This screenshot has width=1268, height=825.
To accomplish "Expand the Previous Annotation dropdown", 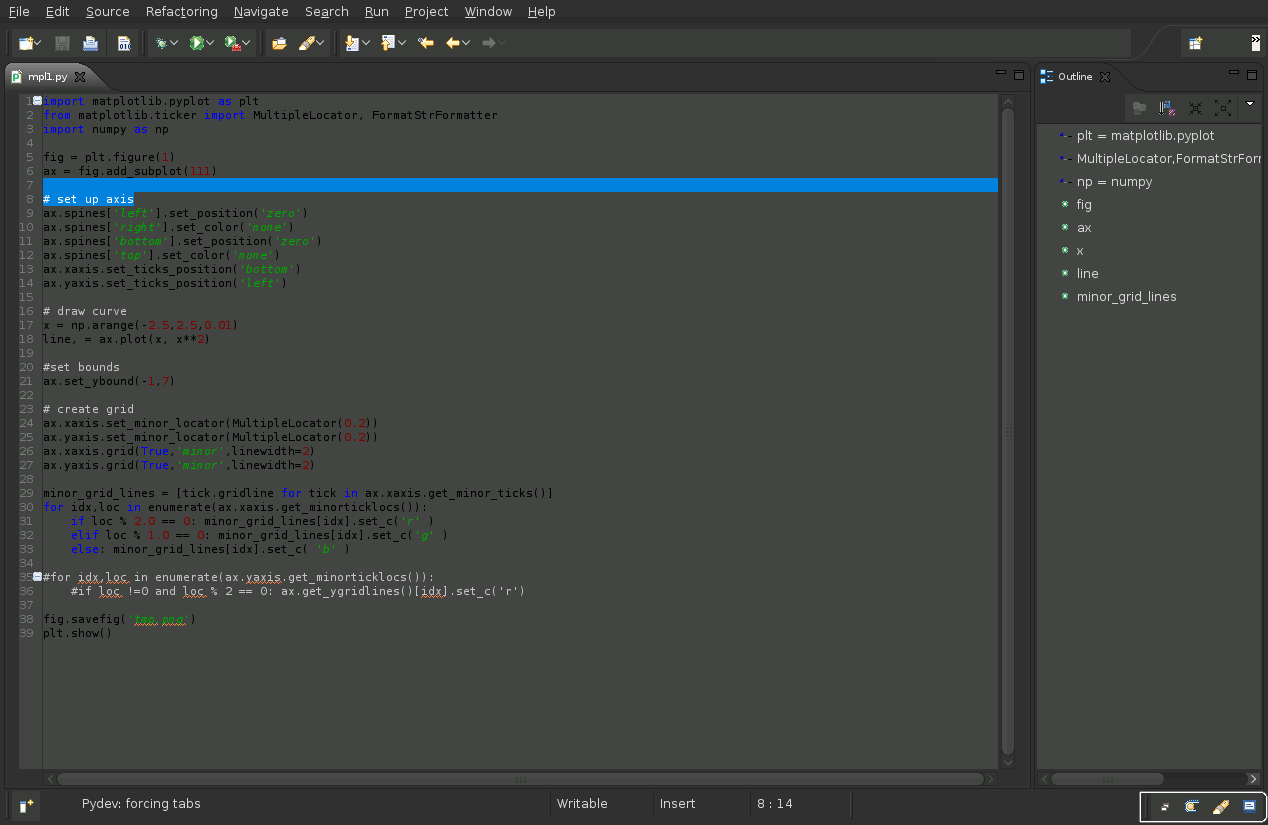I will pos(402,43).
